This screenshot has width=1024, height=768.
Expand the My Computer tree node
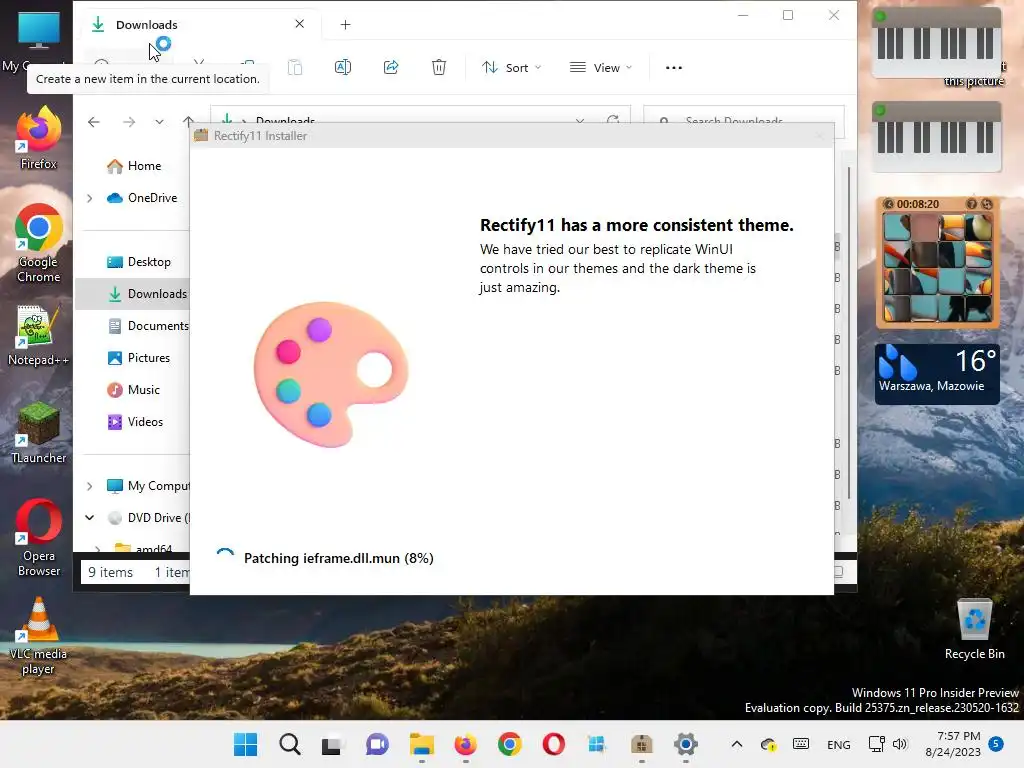click(89, 486)
